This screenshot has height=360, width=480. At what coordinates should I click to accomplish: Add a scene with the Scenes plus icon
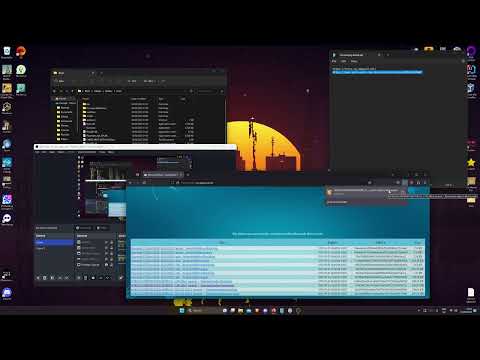coord(38,278)
